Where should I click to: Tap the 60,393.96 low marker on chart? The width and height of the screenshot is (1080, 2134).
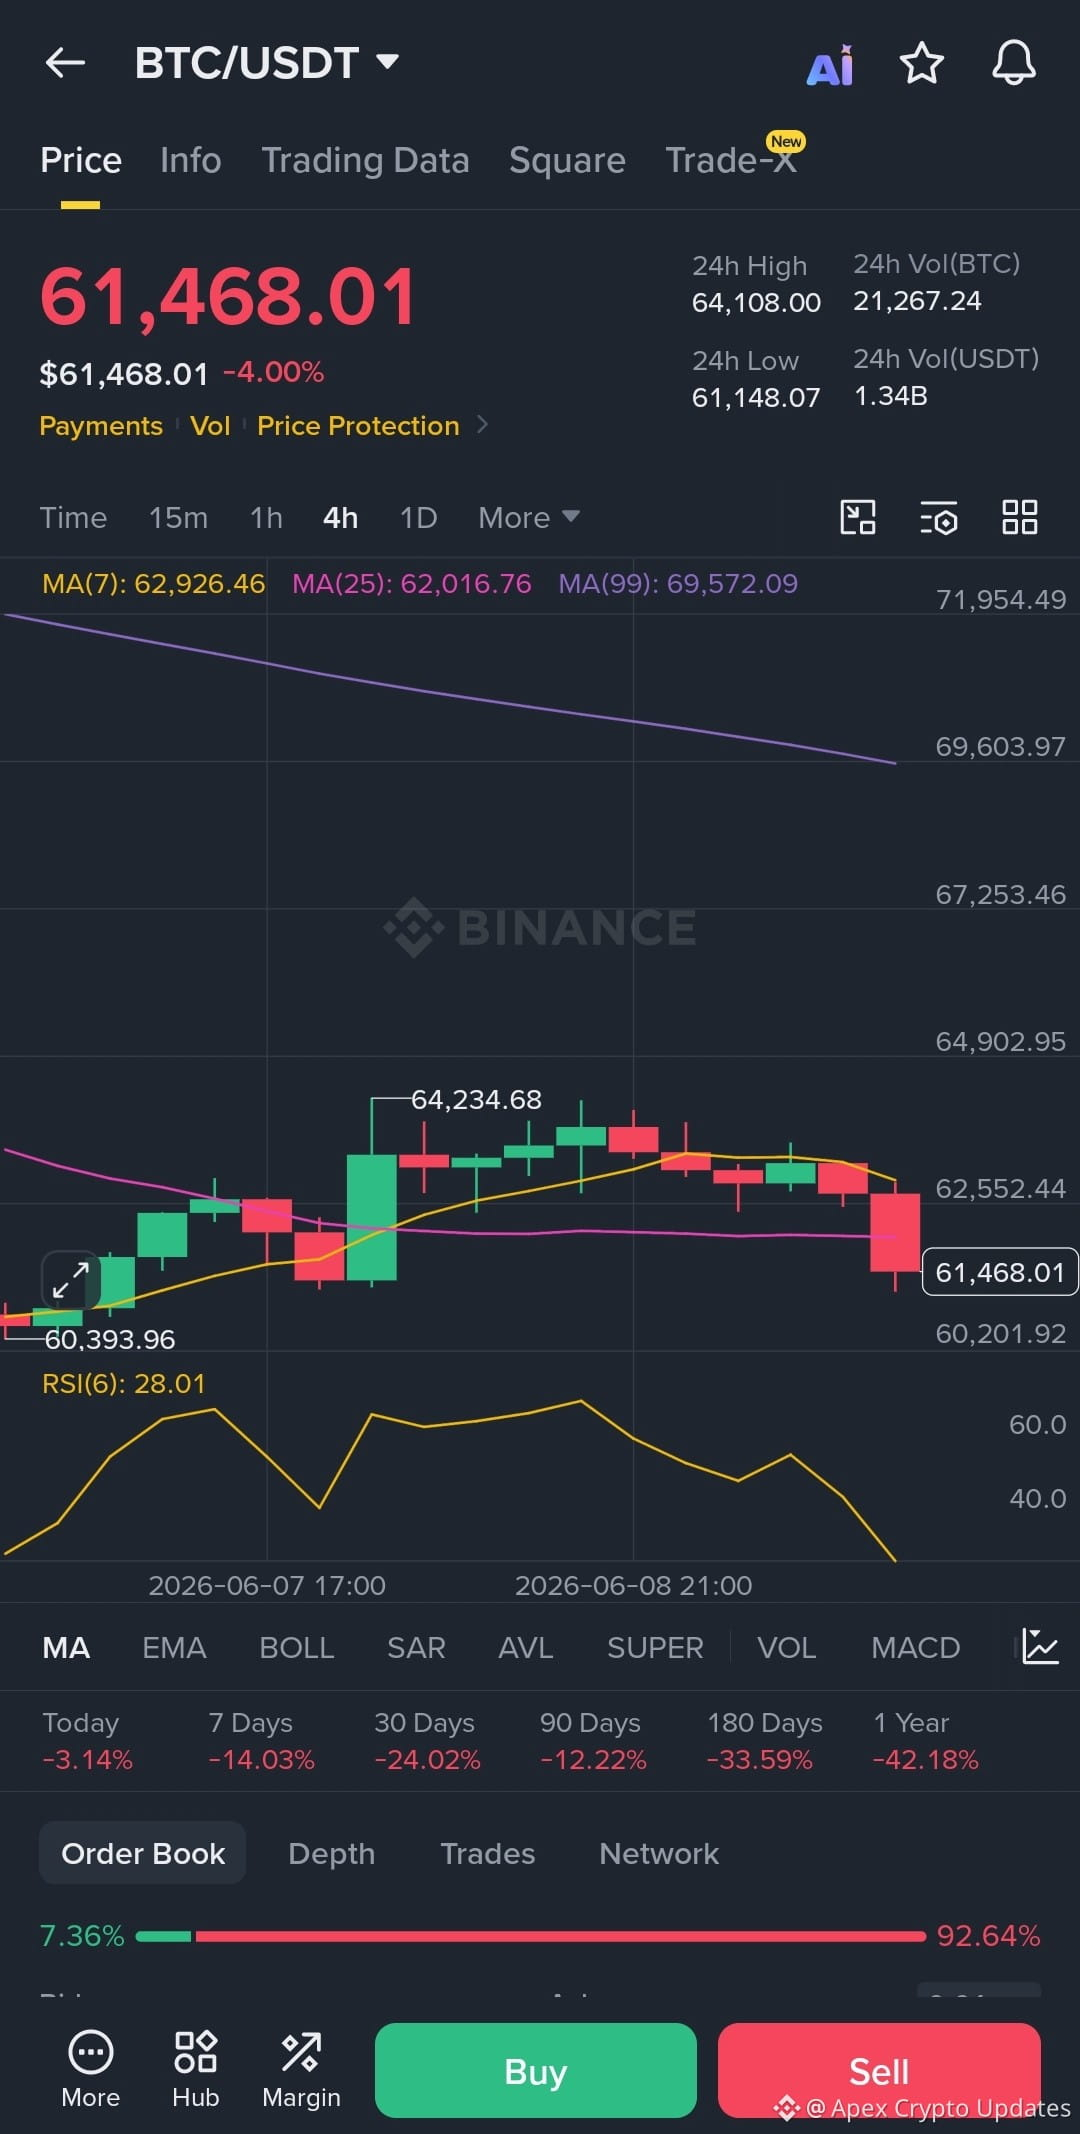point(110,1339)
